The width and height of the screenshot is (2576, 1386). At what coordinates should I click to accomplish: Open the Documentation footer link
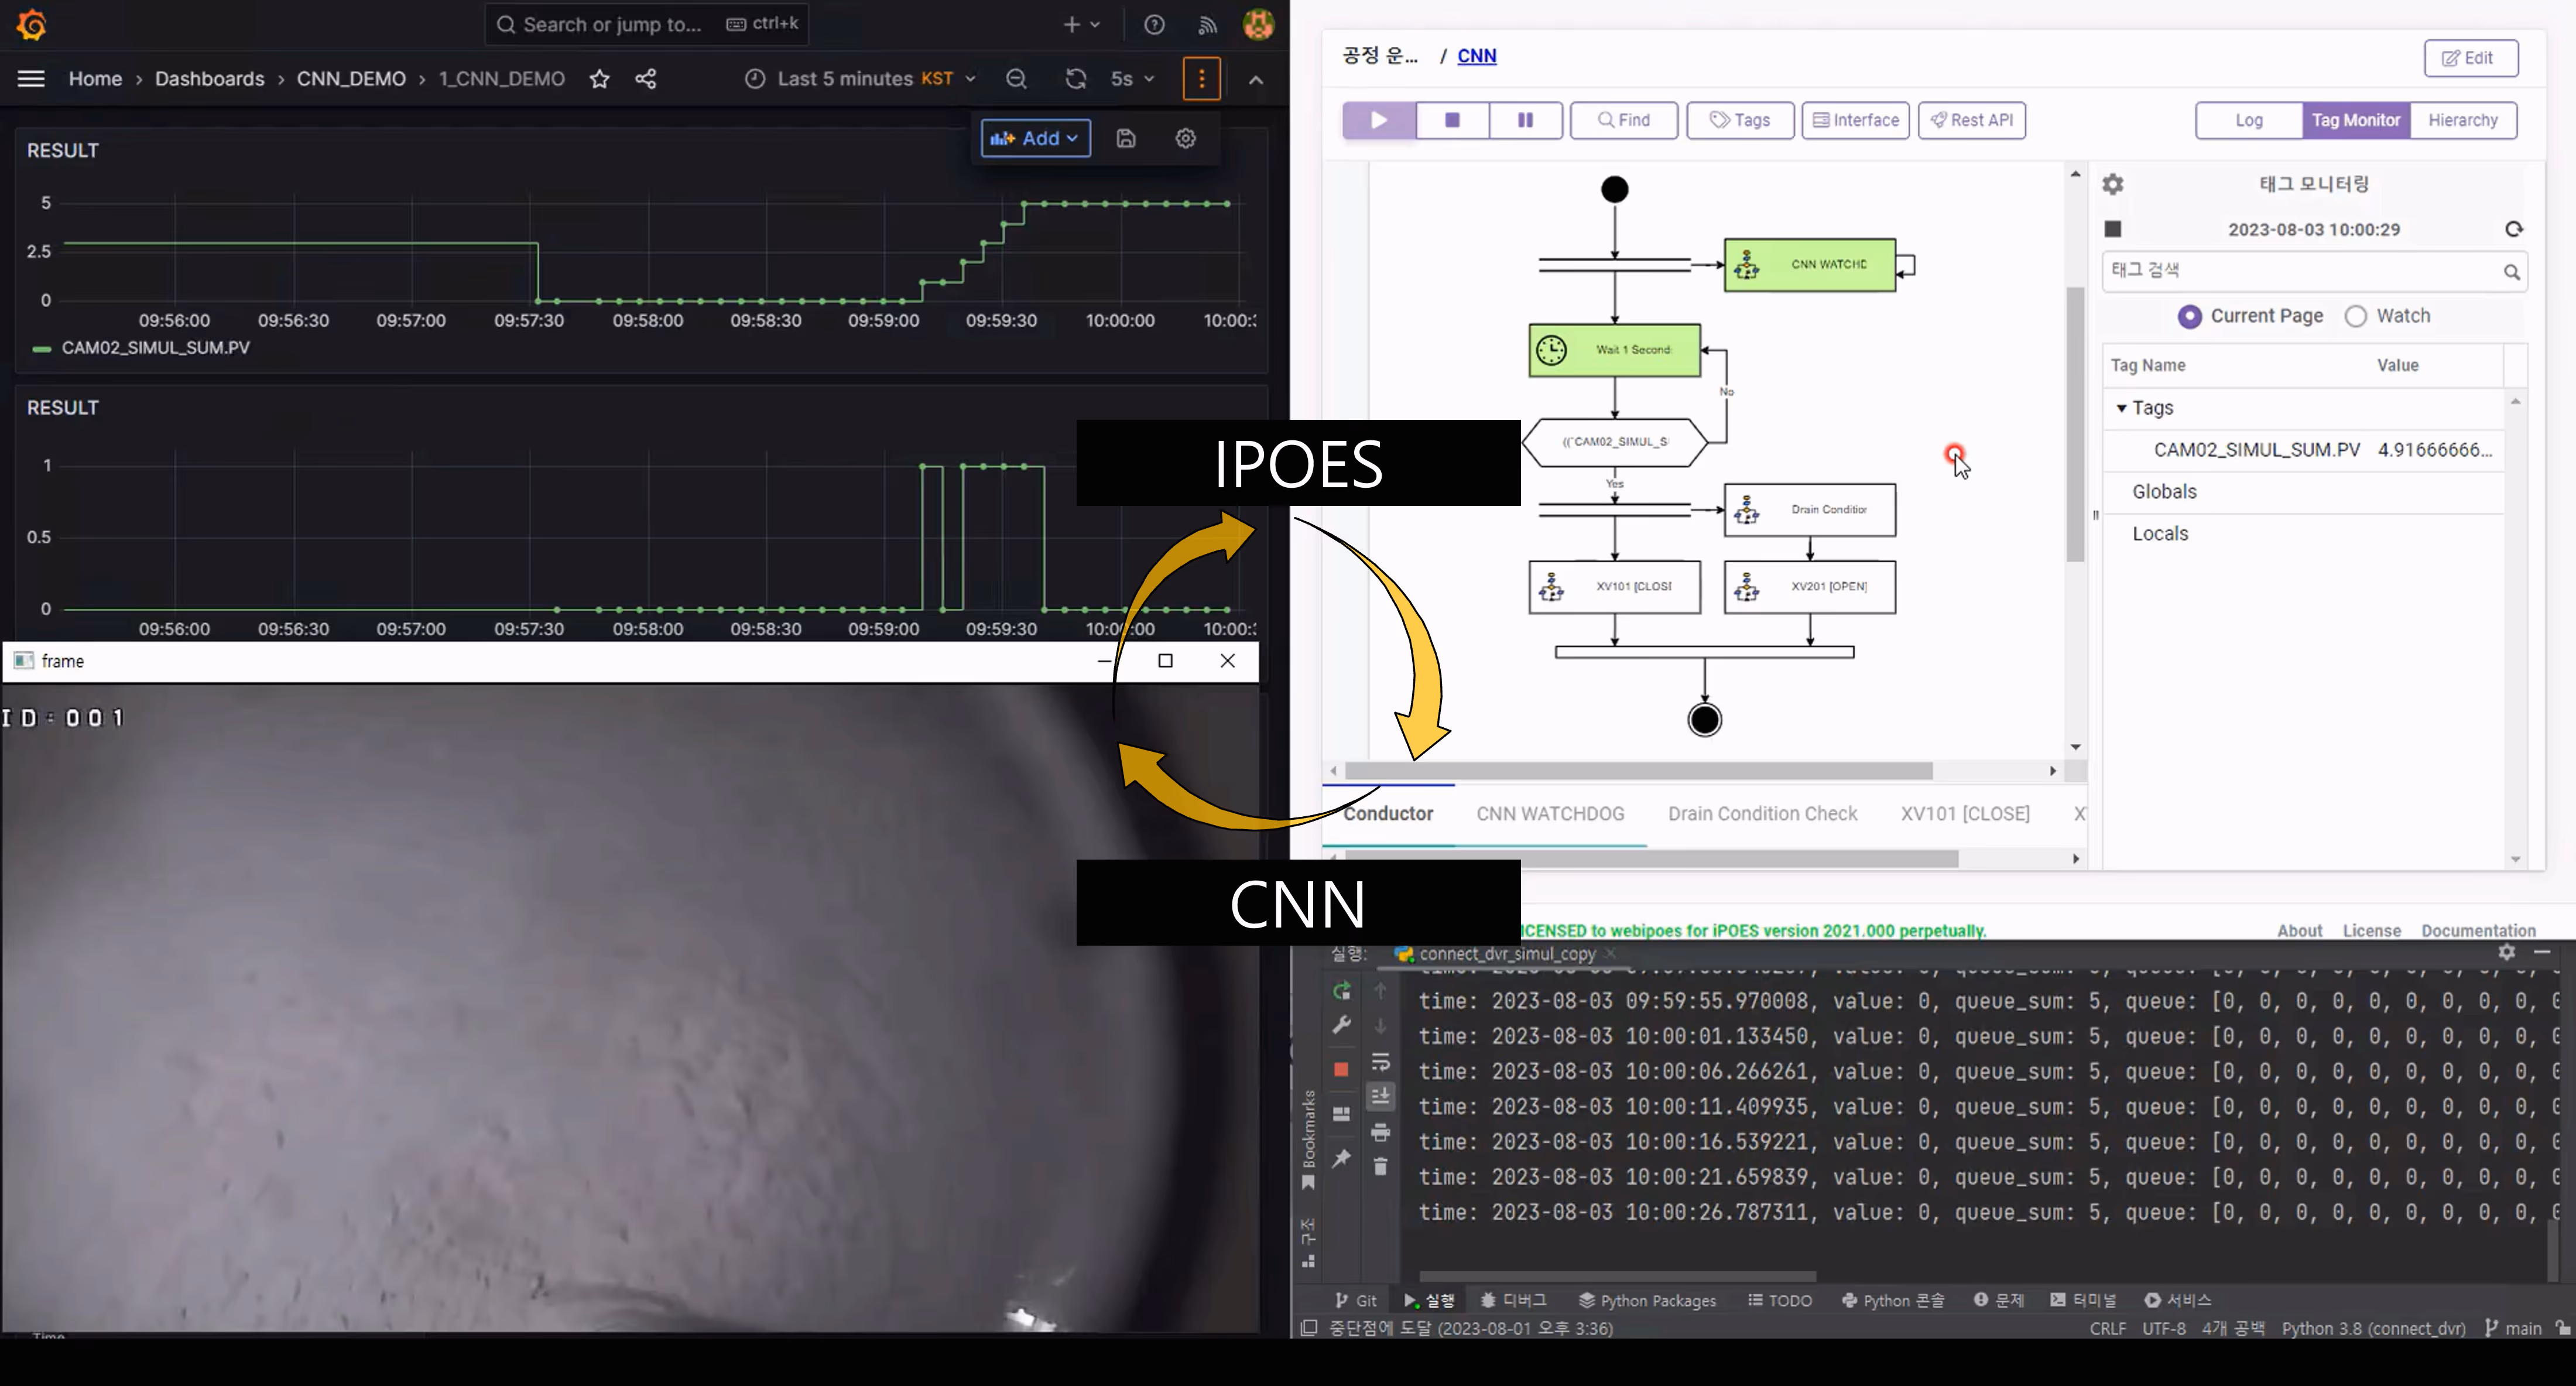tap(2478, 930)
